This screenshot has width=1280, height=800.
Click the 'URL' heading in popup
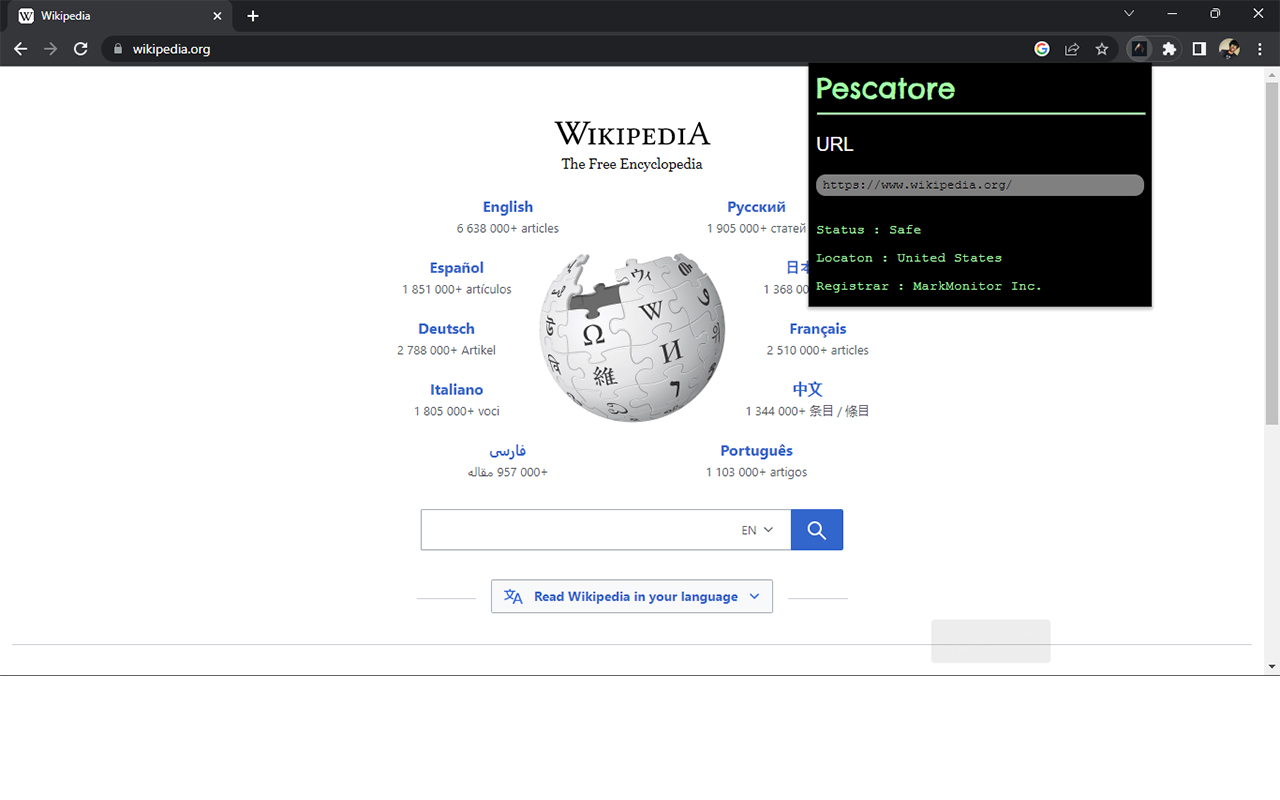(835, 144)
